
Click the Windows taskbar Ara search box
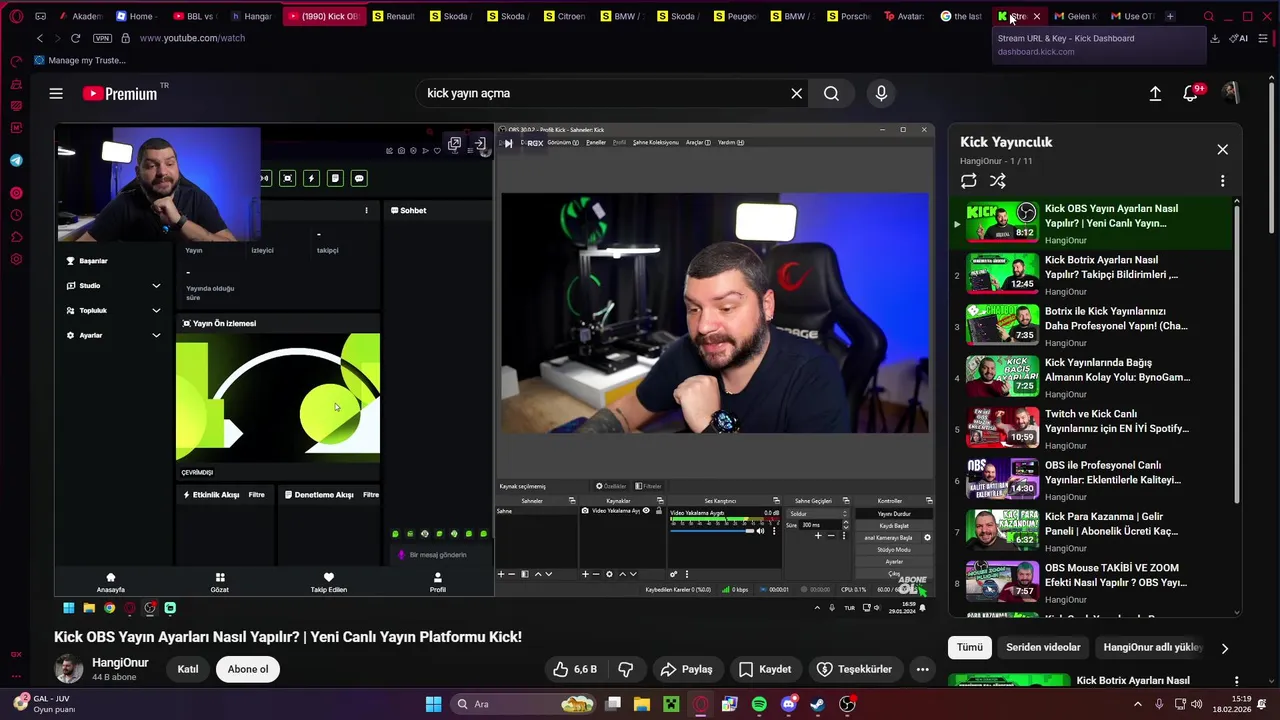[x=523, y=704]
